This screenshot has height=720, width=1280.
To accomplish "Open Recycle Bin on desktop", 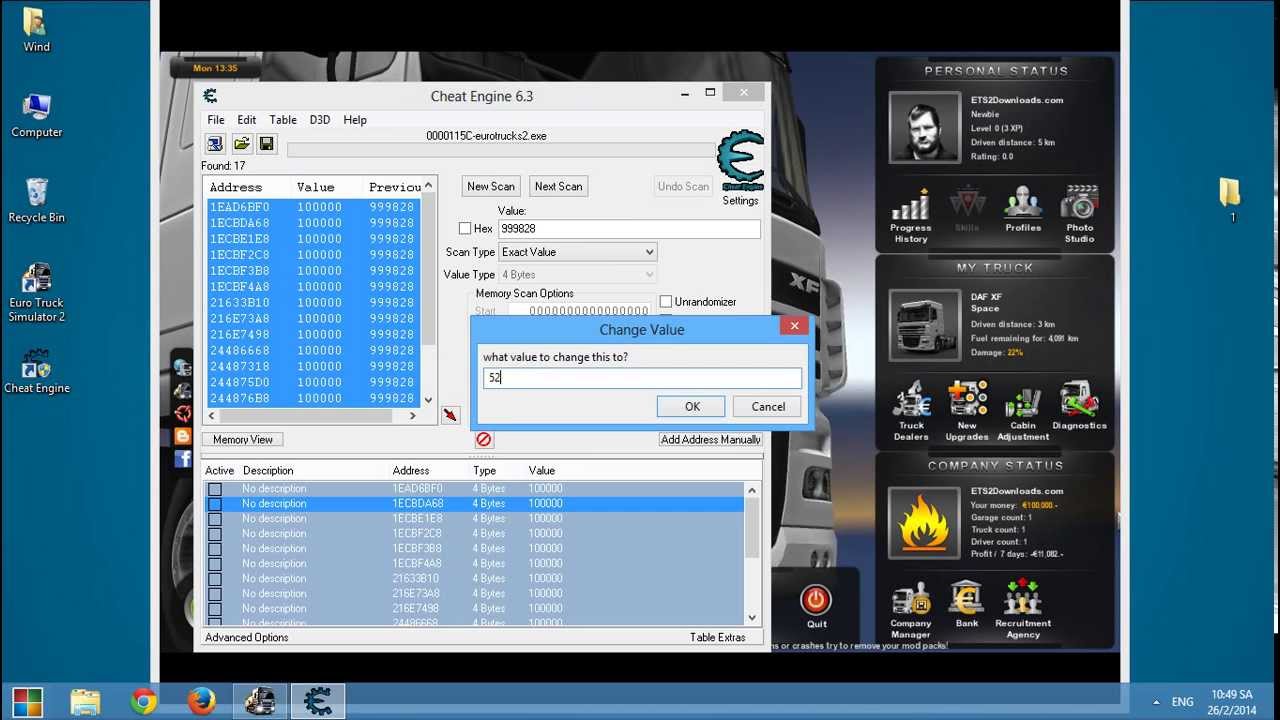I will [x=37, y=201].
